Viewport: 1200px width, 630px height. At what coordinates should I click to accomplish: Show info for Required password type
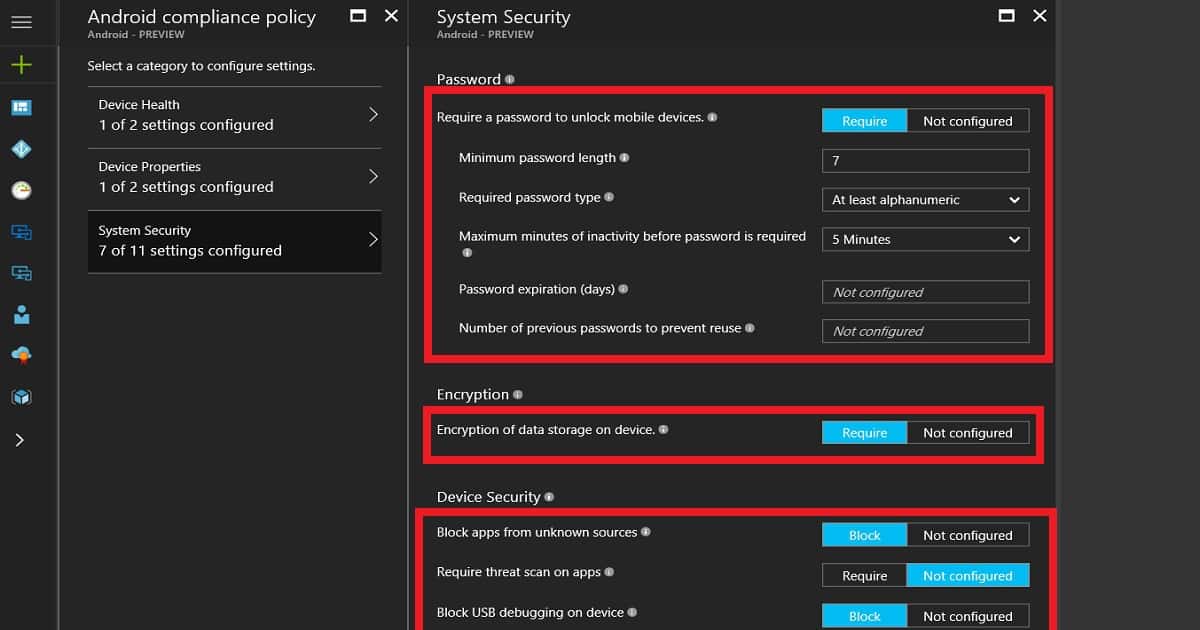coord(609,197)
